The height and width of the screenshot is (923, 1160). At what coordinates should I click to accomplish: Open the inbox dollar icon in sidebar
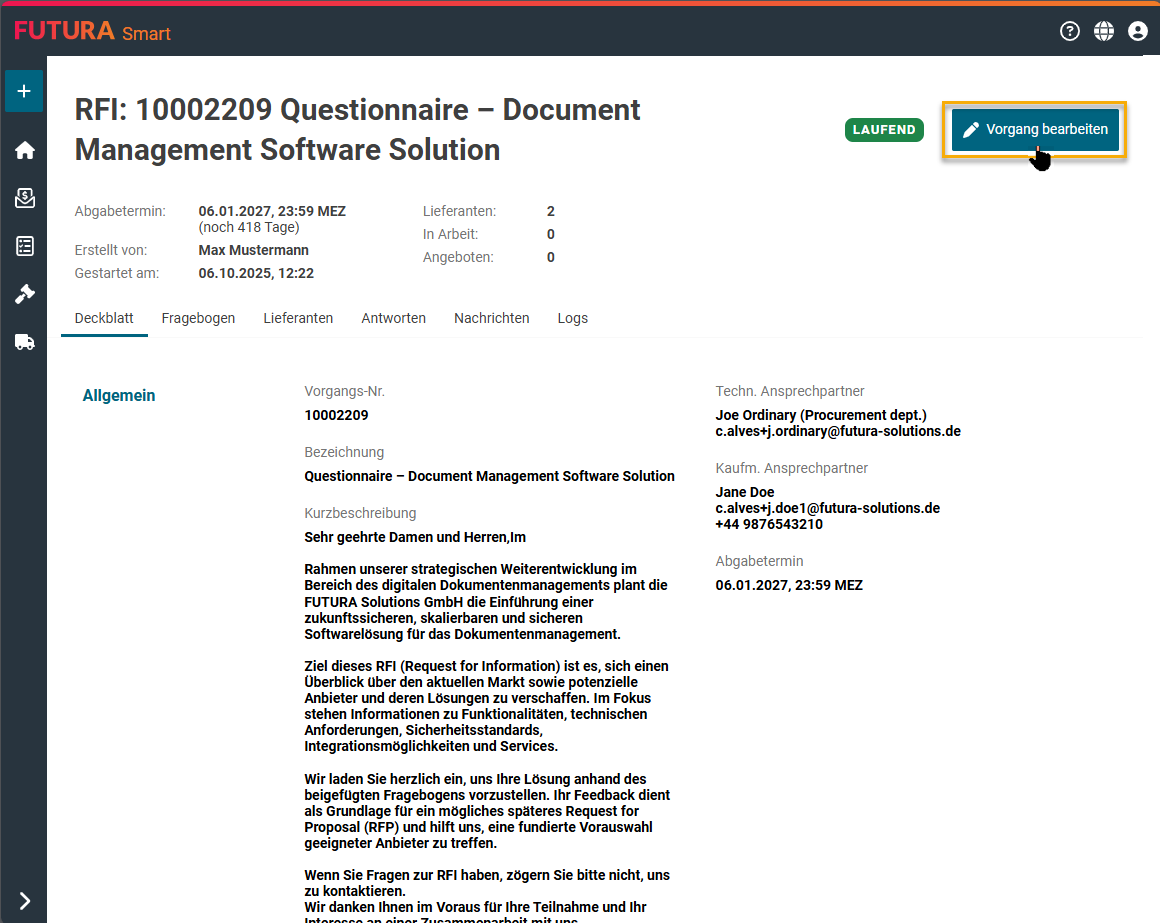24,198
